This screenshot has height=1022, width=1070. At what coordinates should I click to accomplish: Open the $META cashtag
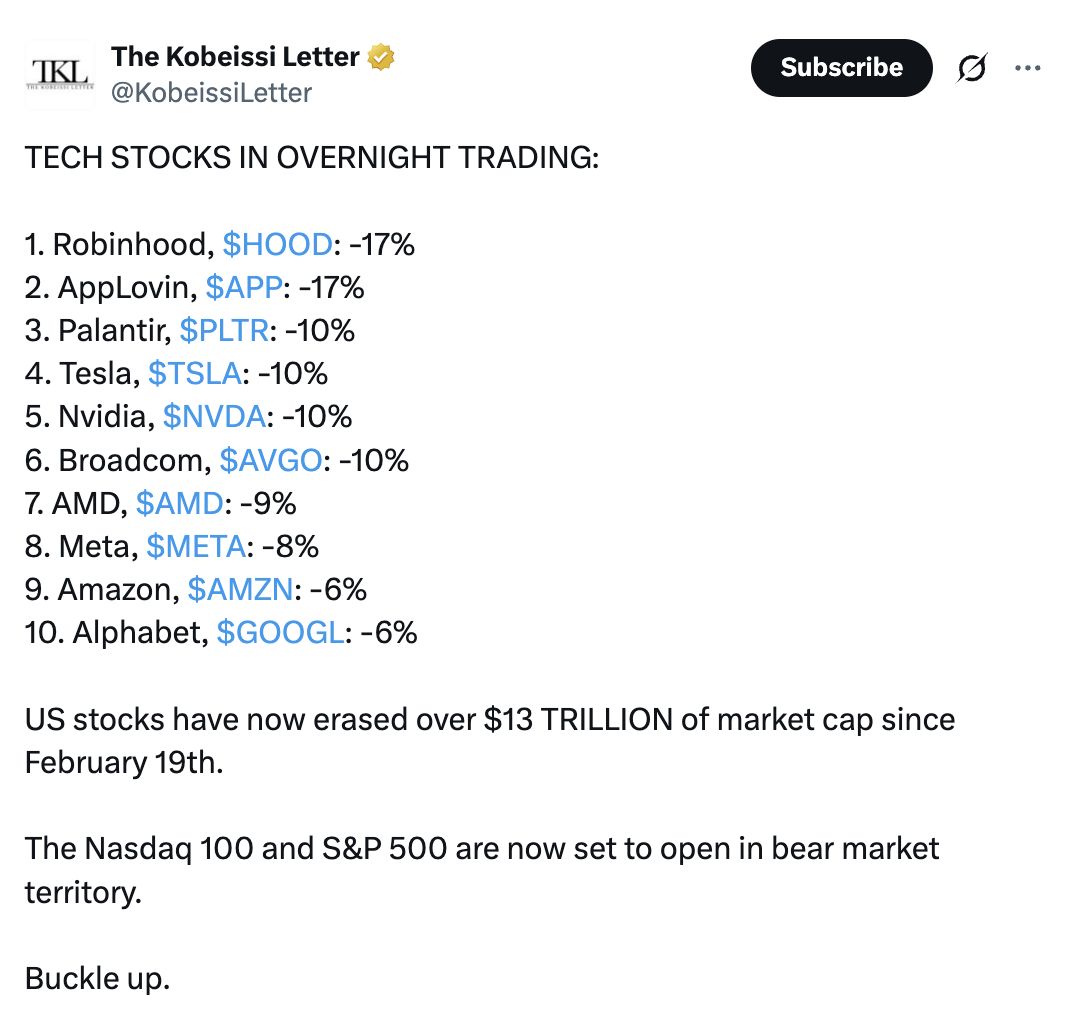pyautogui.click(x=196, y=546)
